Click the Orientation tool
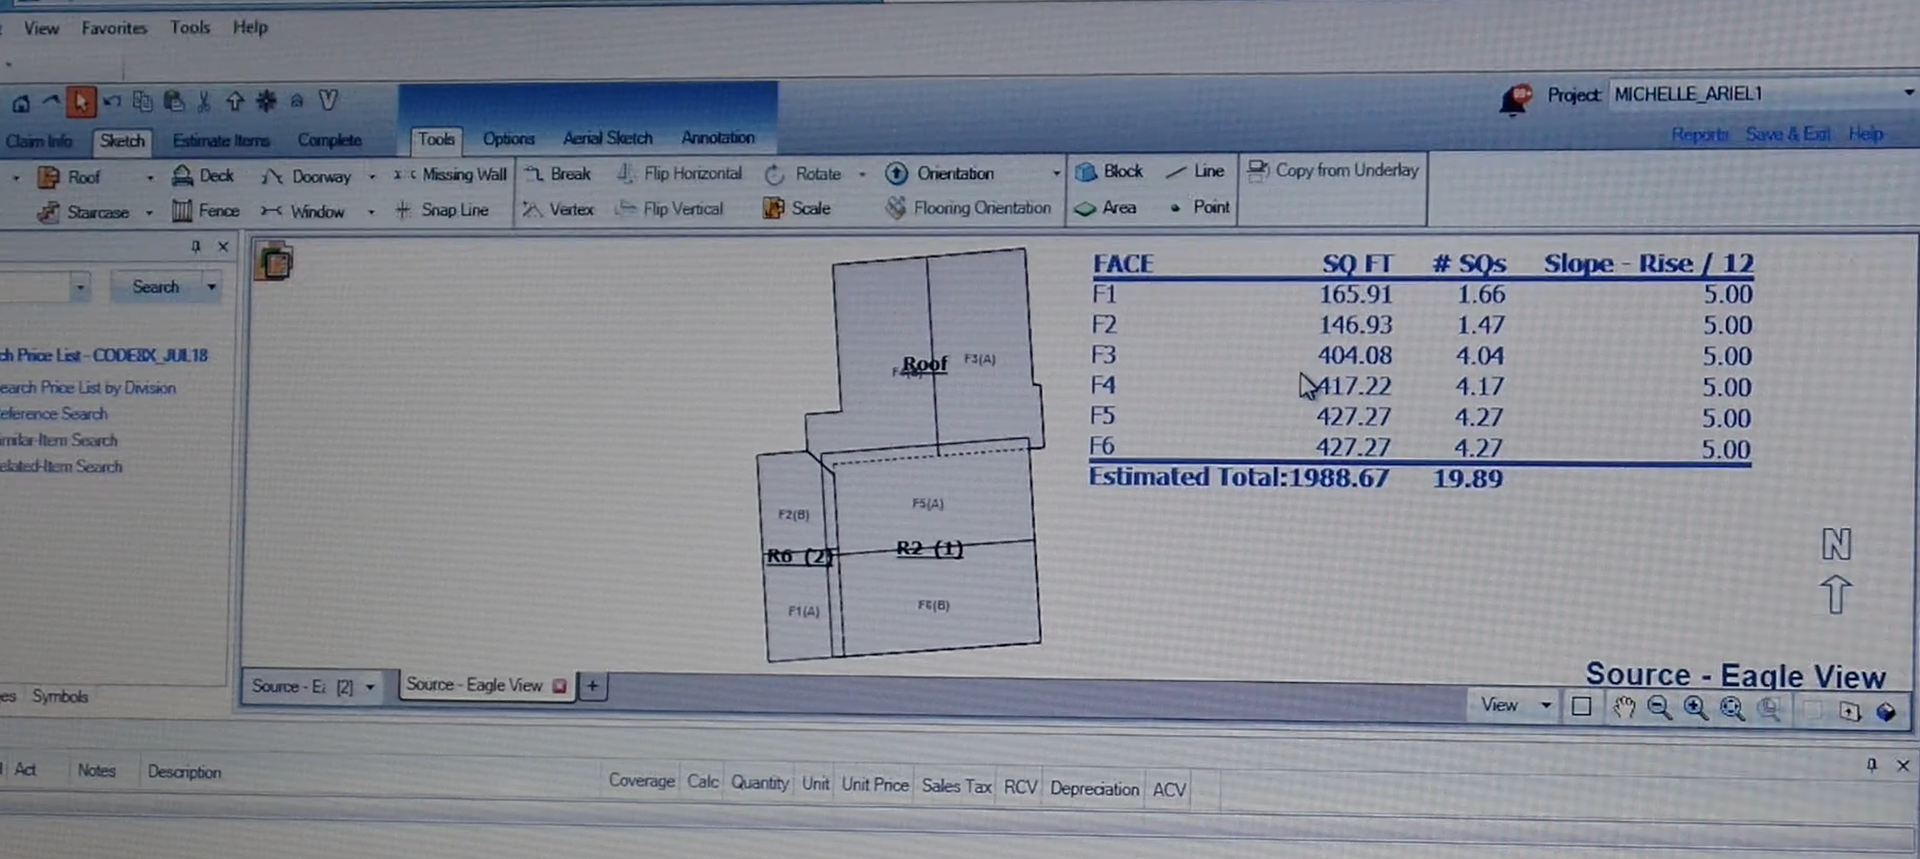The image size is (1920, 859). coord(940,174)
